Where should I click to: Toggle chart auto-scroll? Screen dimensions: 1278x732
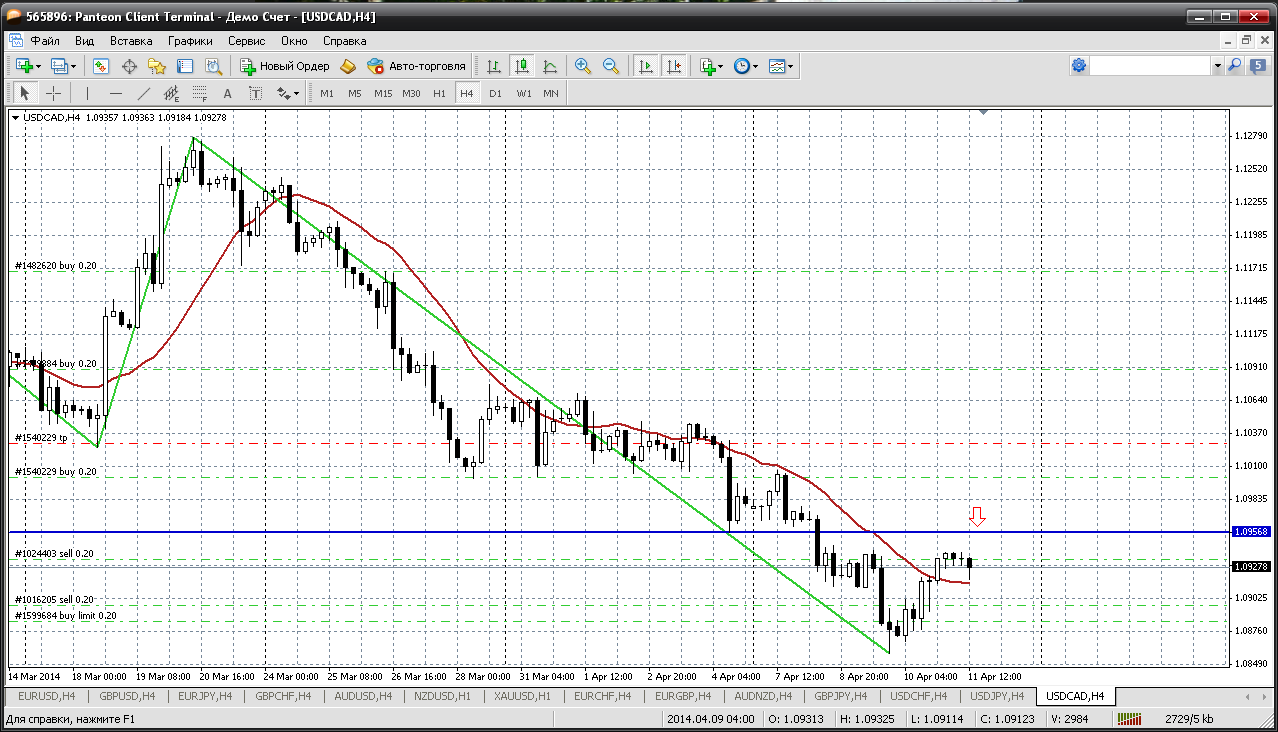(646, 66)
